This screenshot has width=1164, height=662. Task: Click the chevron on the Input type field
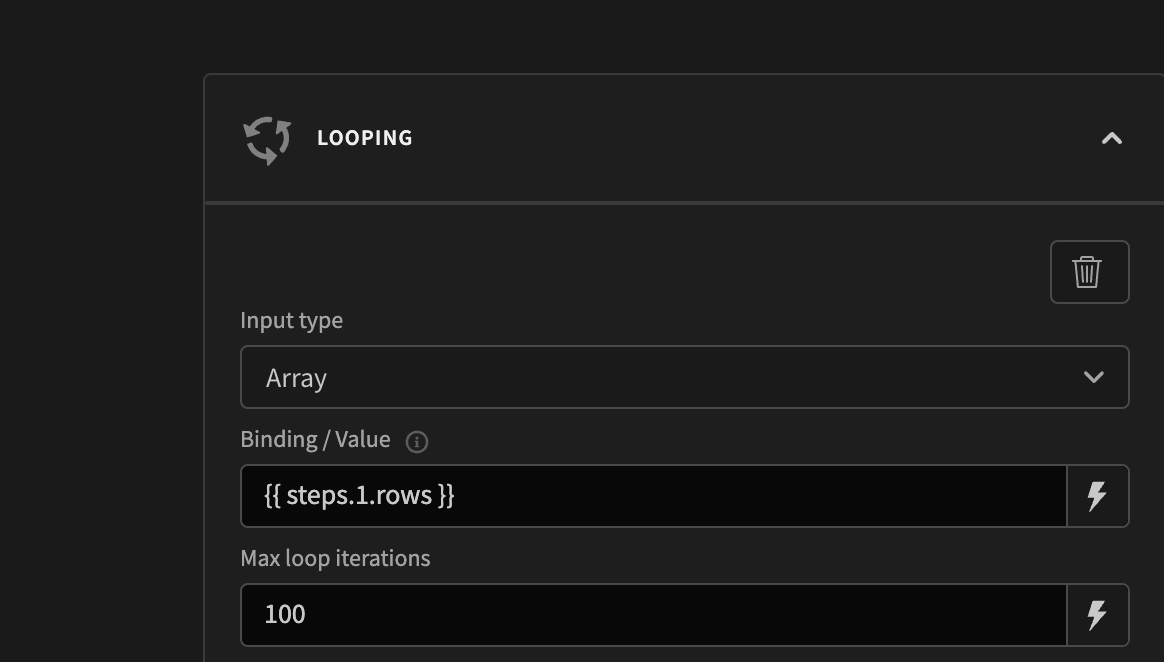pos(1094,377)
